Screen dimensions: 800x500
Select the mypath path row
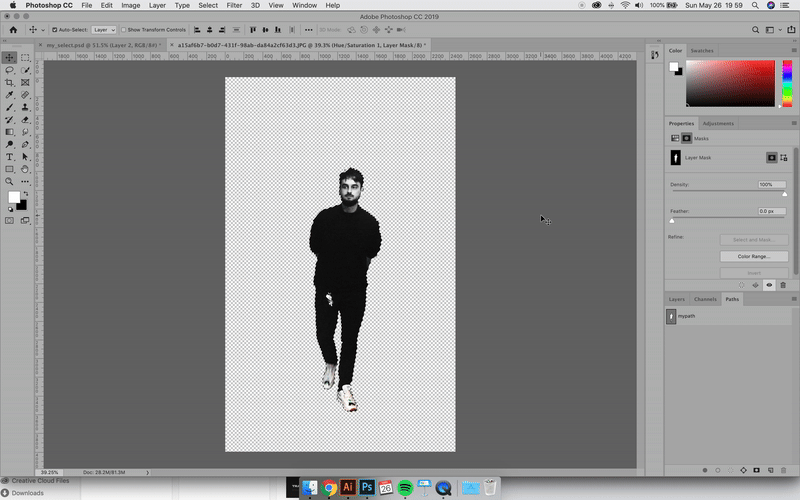(729, 316)
